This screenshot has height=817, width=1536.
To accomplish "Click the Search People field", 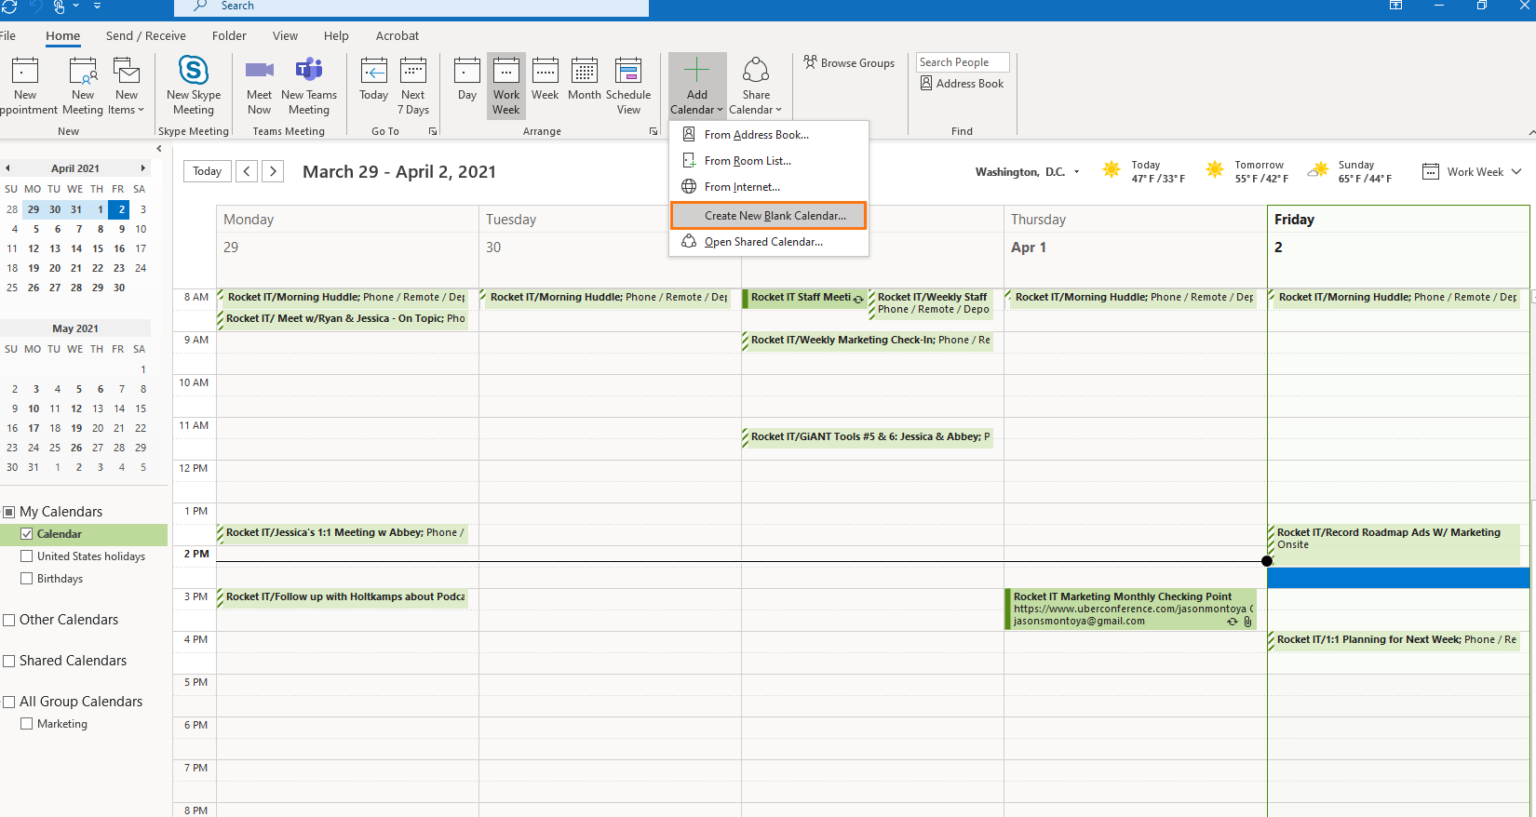I will tap(961, 61).
